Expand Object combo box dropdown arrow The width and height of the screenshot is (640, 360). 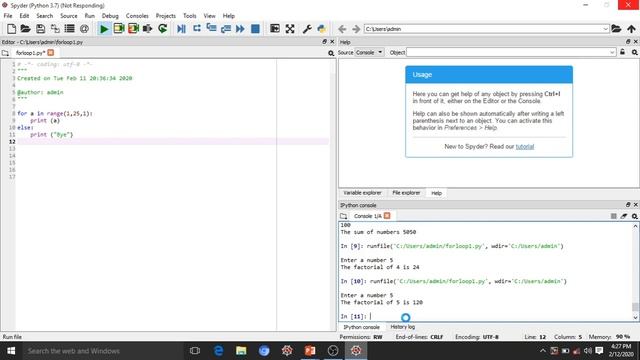coord(612,52)
